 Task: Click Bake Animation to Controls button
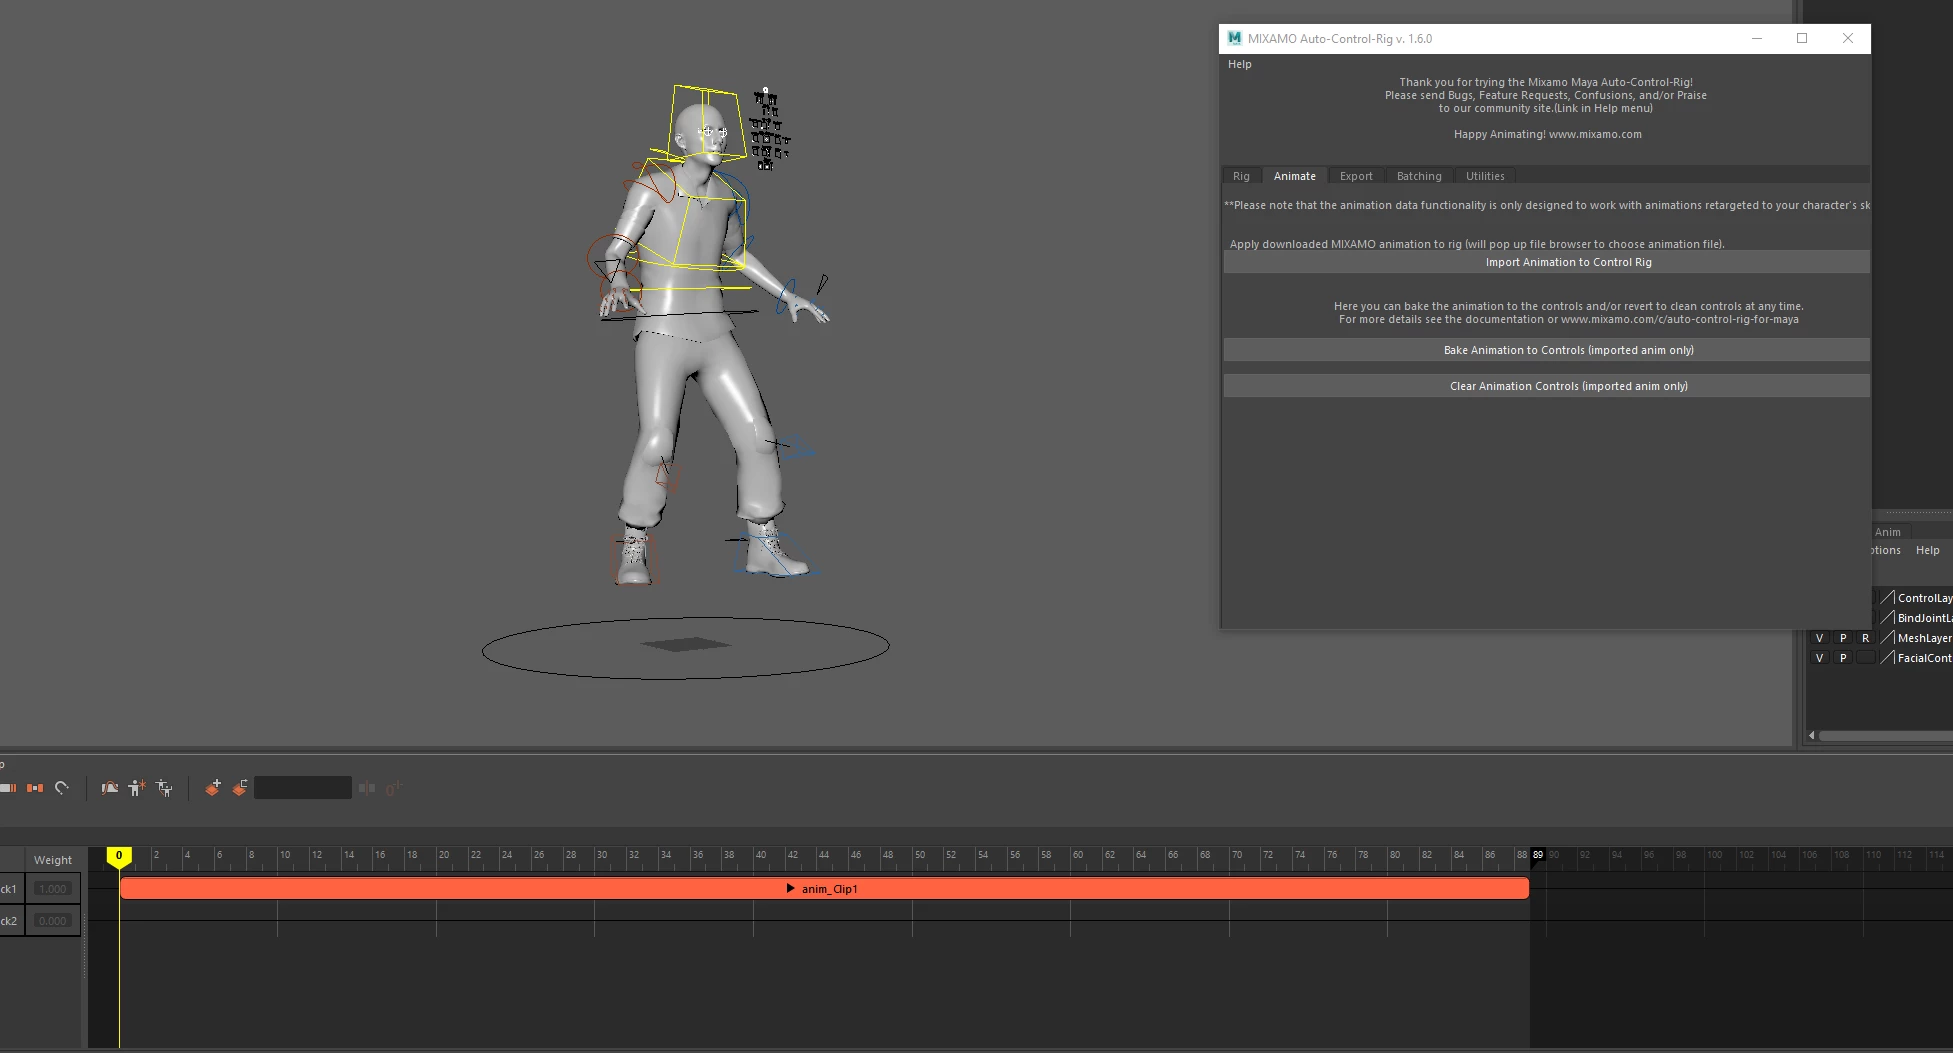tap(1546, 350)
